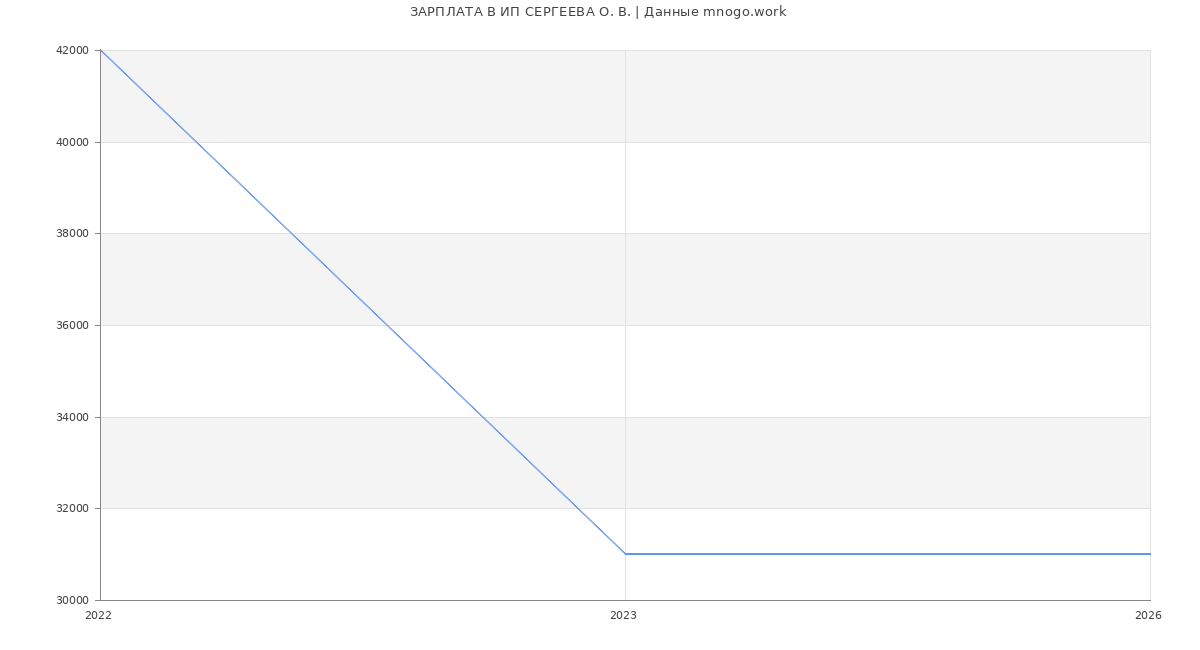Select the 2023 x-axis label
The height and width of the screenshot is (650, 1200).
(x=623, y=616)
